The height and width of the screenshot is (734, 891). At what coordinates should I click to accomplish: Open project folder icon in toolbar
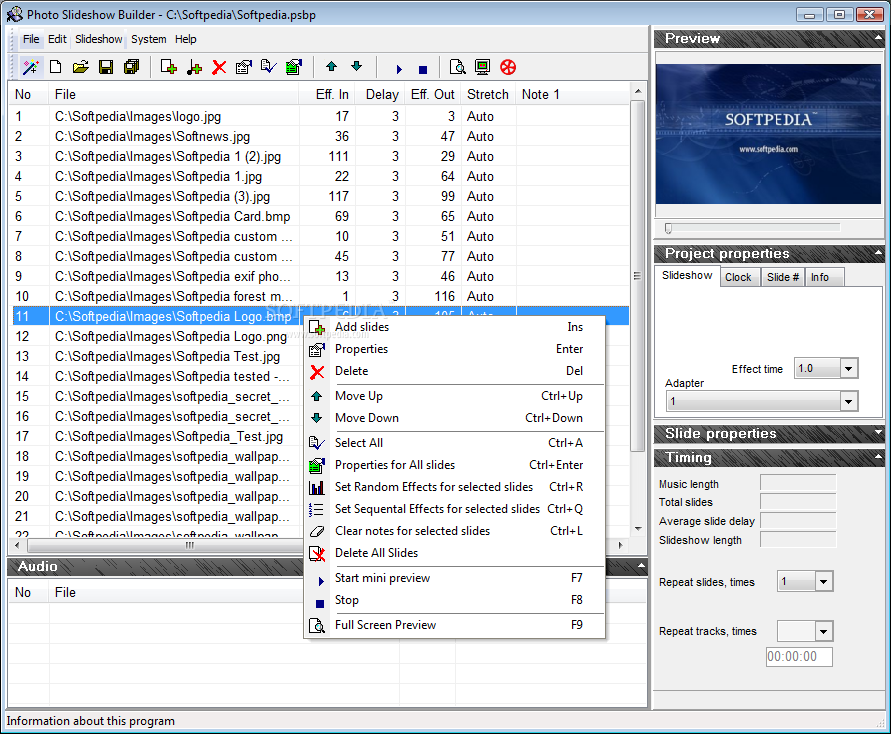[x=81, y=67]
